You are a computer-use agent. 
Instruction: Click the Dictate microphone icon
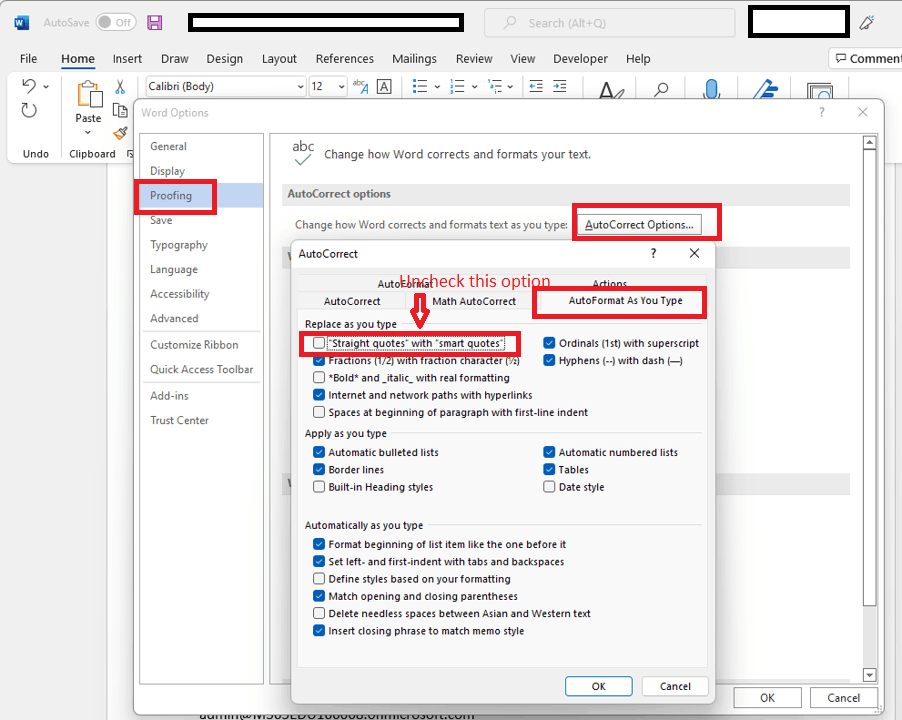point(712,89)
